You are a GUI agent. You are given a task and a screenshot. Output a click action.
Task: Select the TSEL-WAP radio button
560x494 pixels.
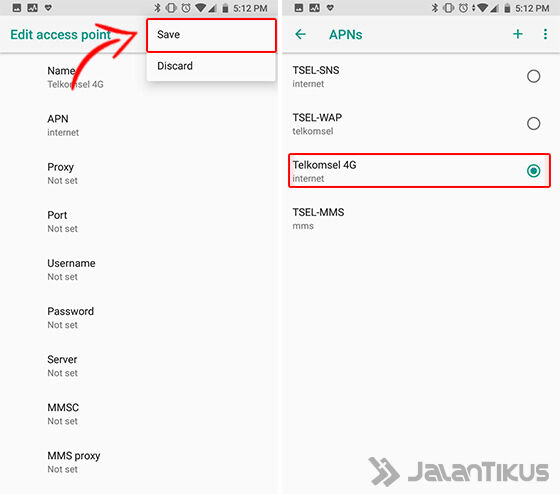533,124
